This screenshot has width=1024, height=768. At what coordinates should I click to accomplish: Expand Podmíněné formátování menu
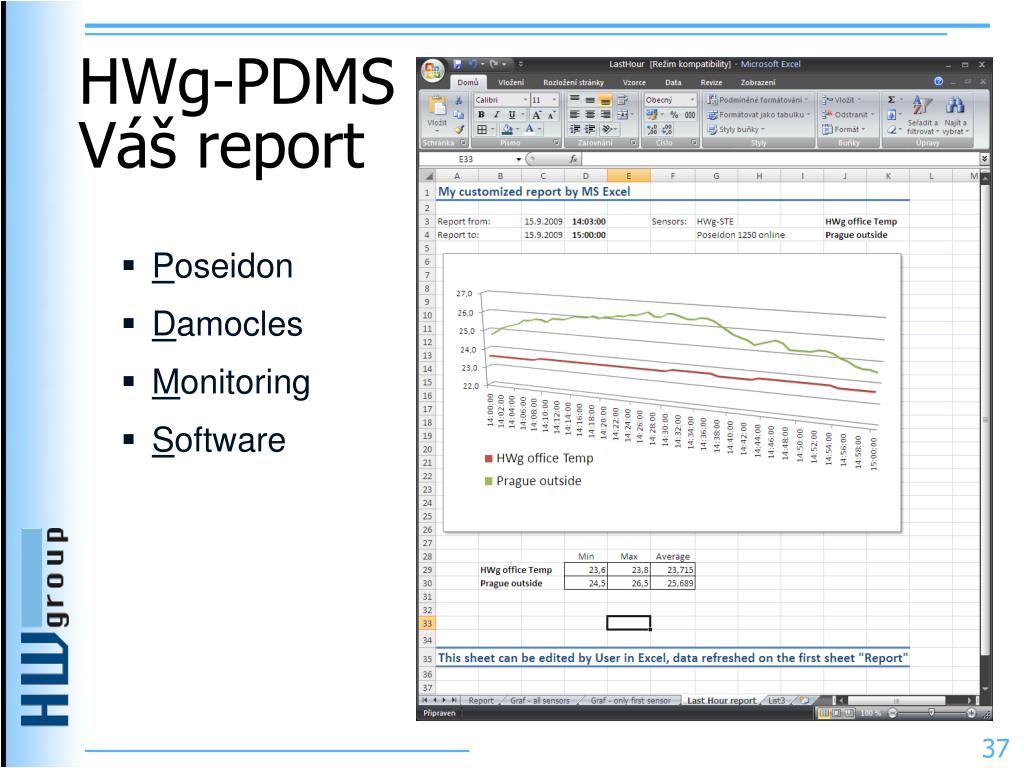758,100
